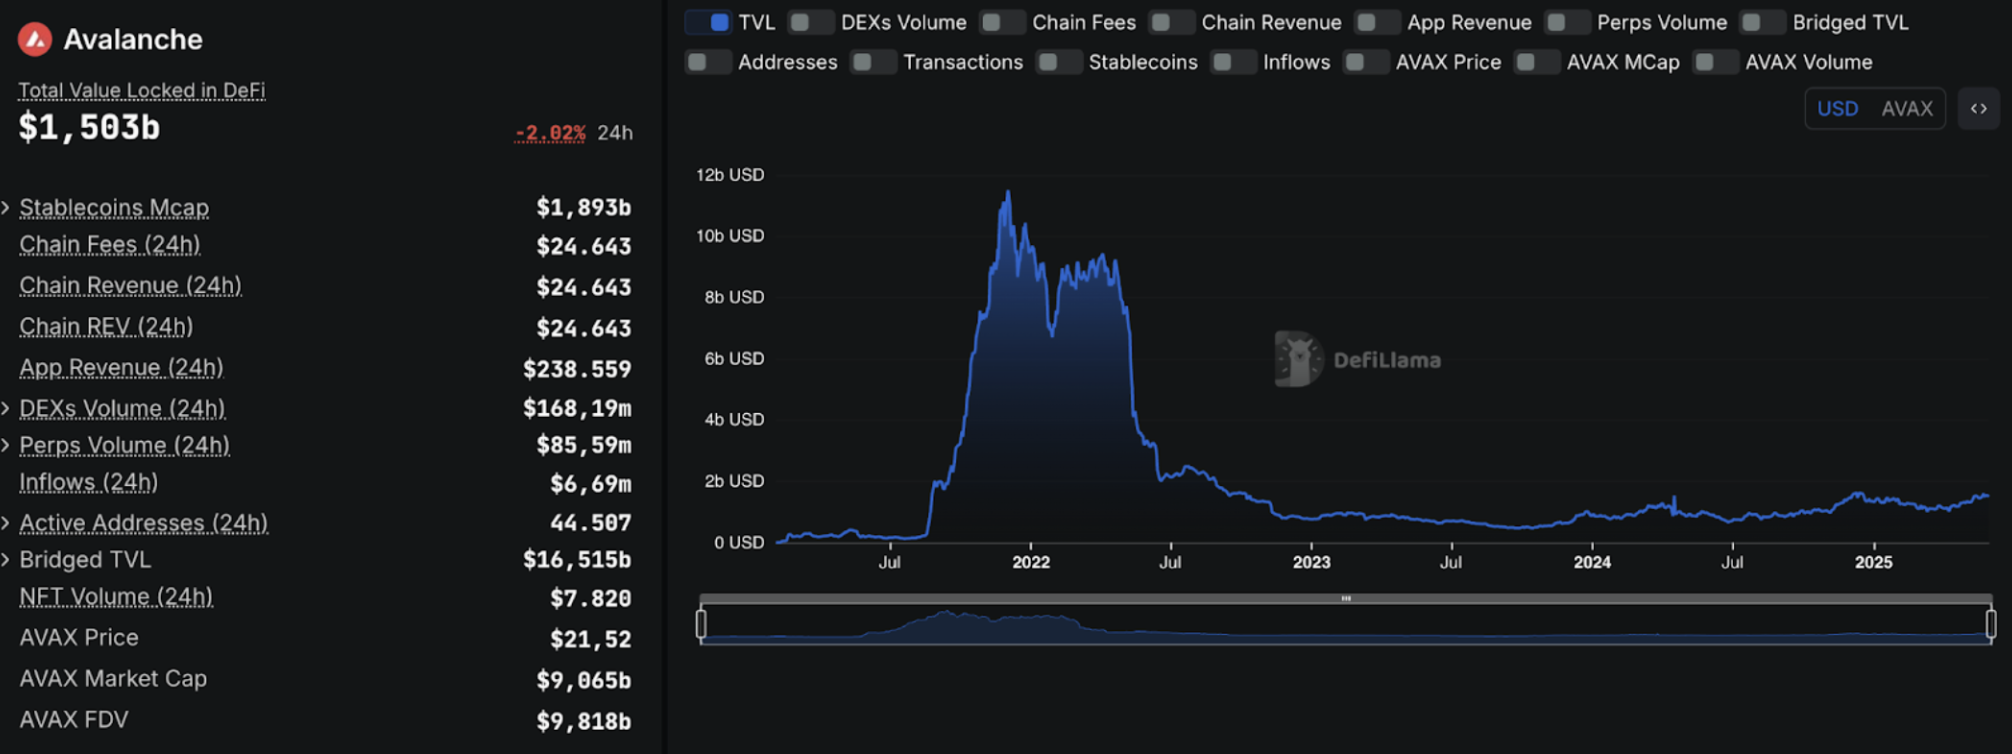Select the USD denomination tab
Image resolution: width=2012 pixels, height=754 pixels.
[1837, 109]
